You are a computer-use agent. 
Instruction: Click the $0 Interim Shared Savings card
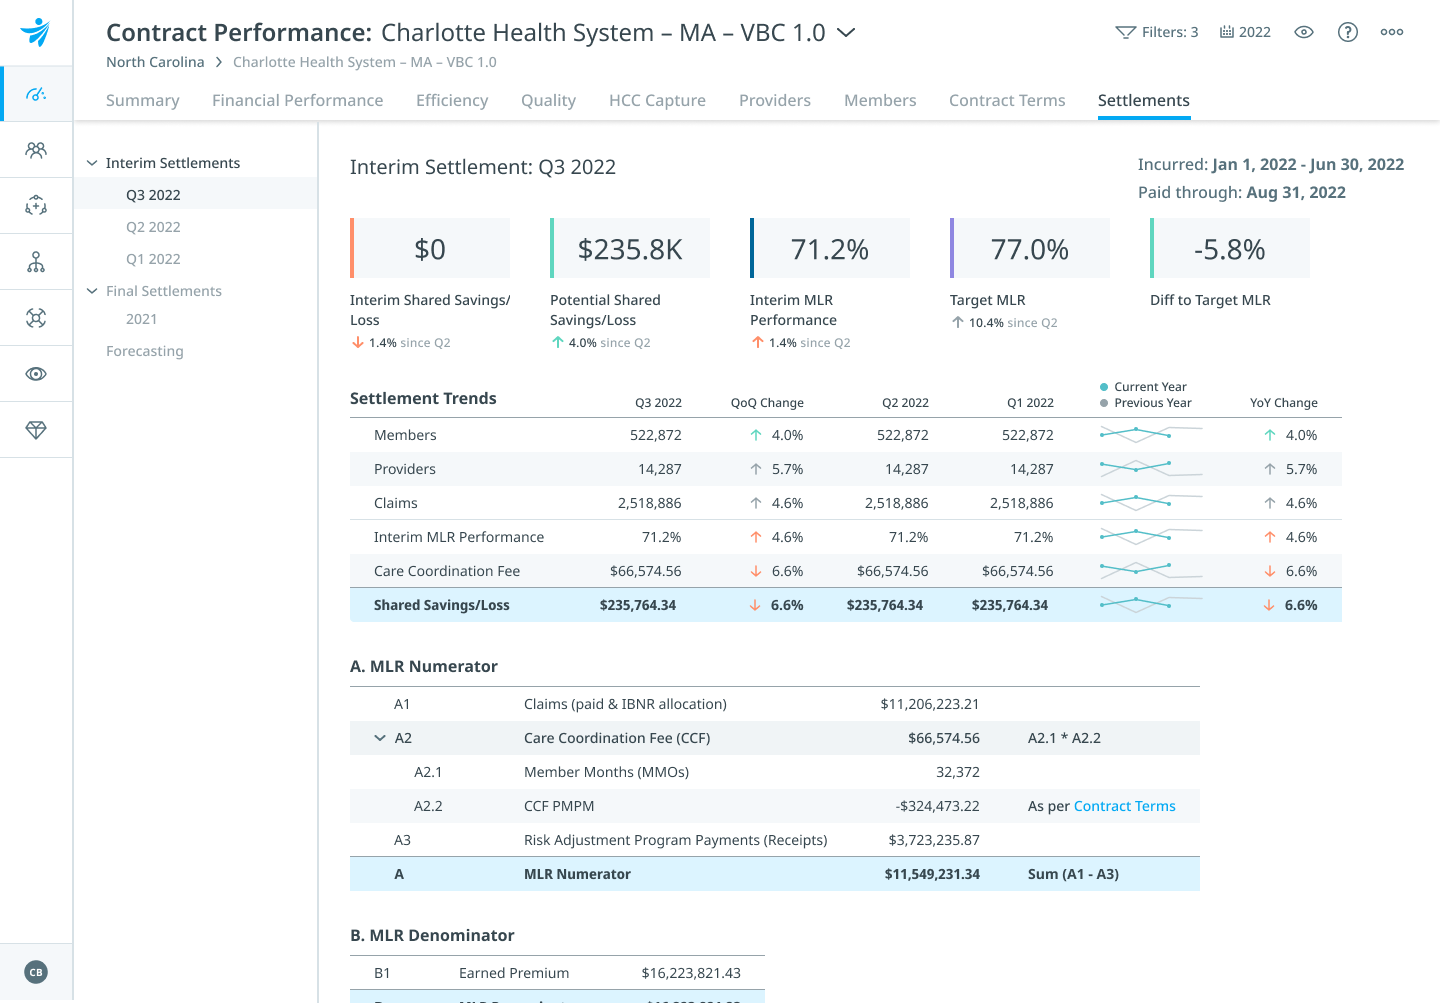430,249
